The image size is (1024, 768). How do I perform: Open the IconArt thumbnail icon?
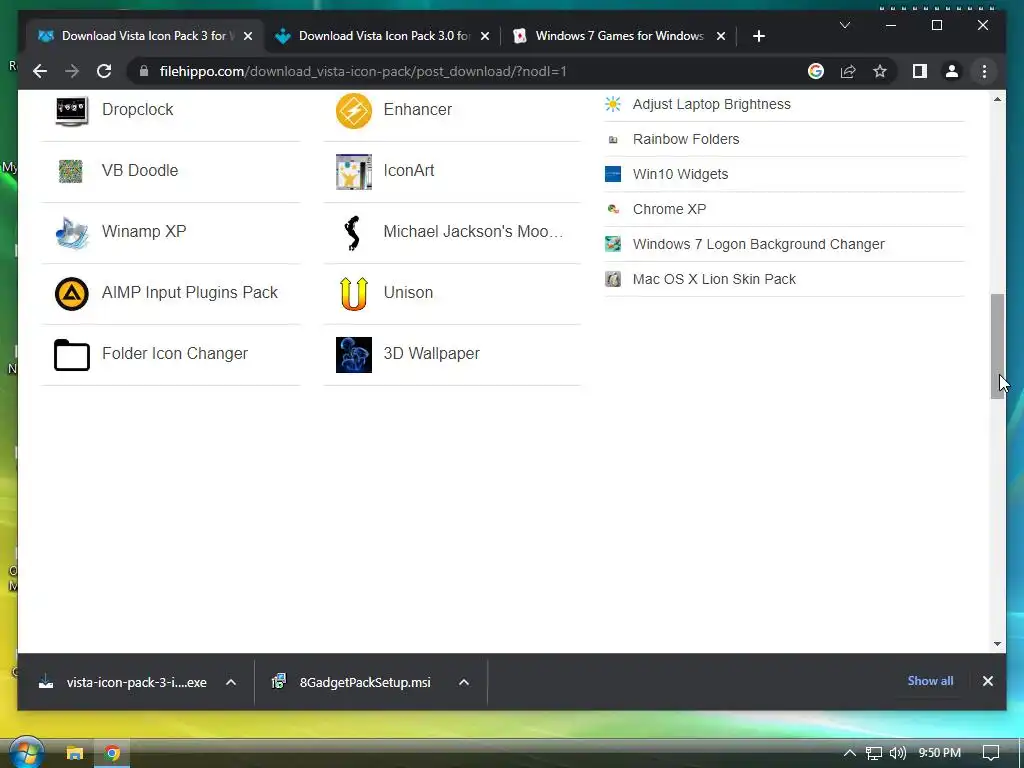[353, 171]
